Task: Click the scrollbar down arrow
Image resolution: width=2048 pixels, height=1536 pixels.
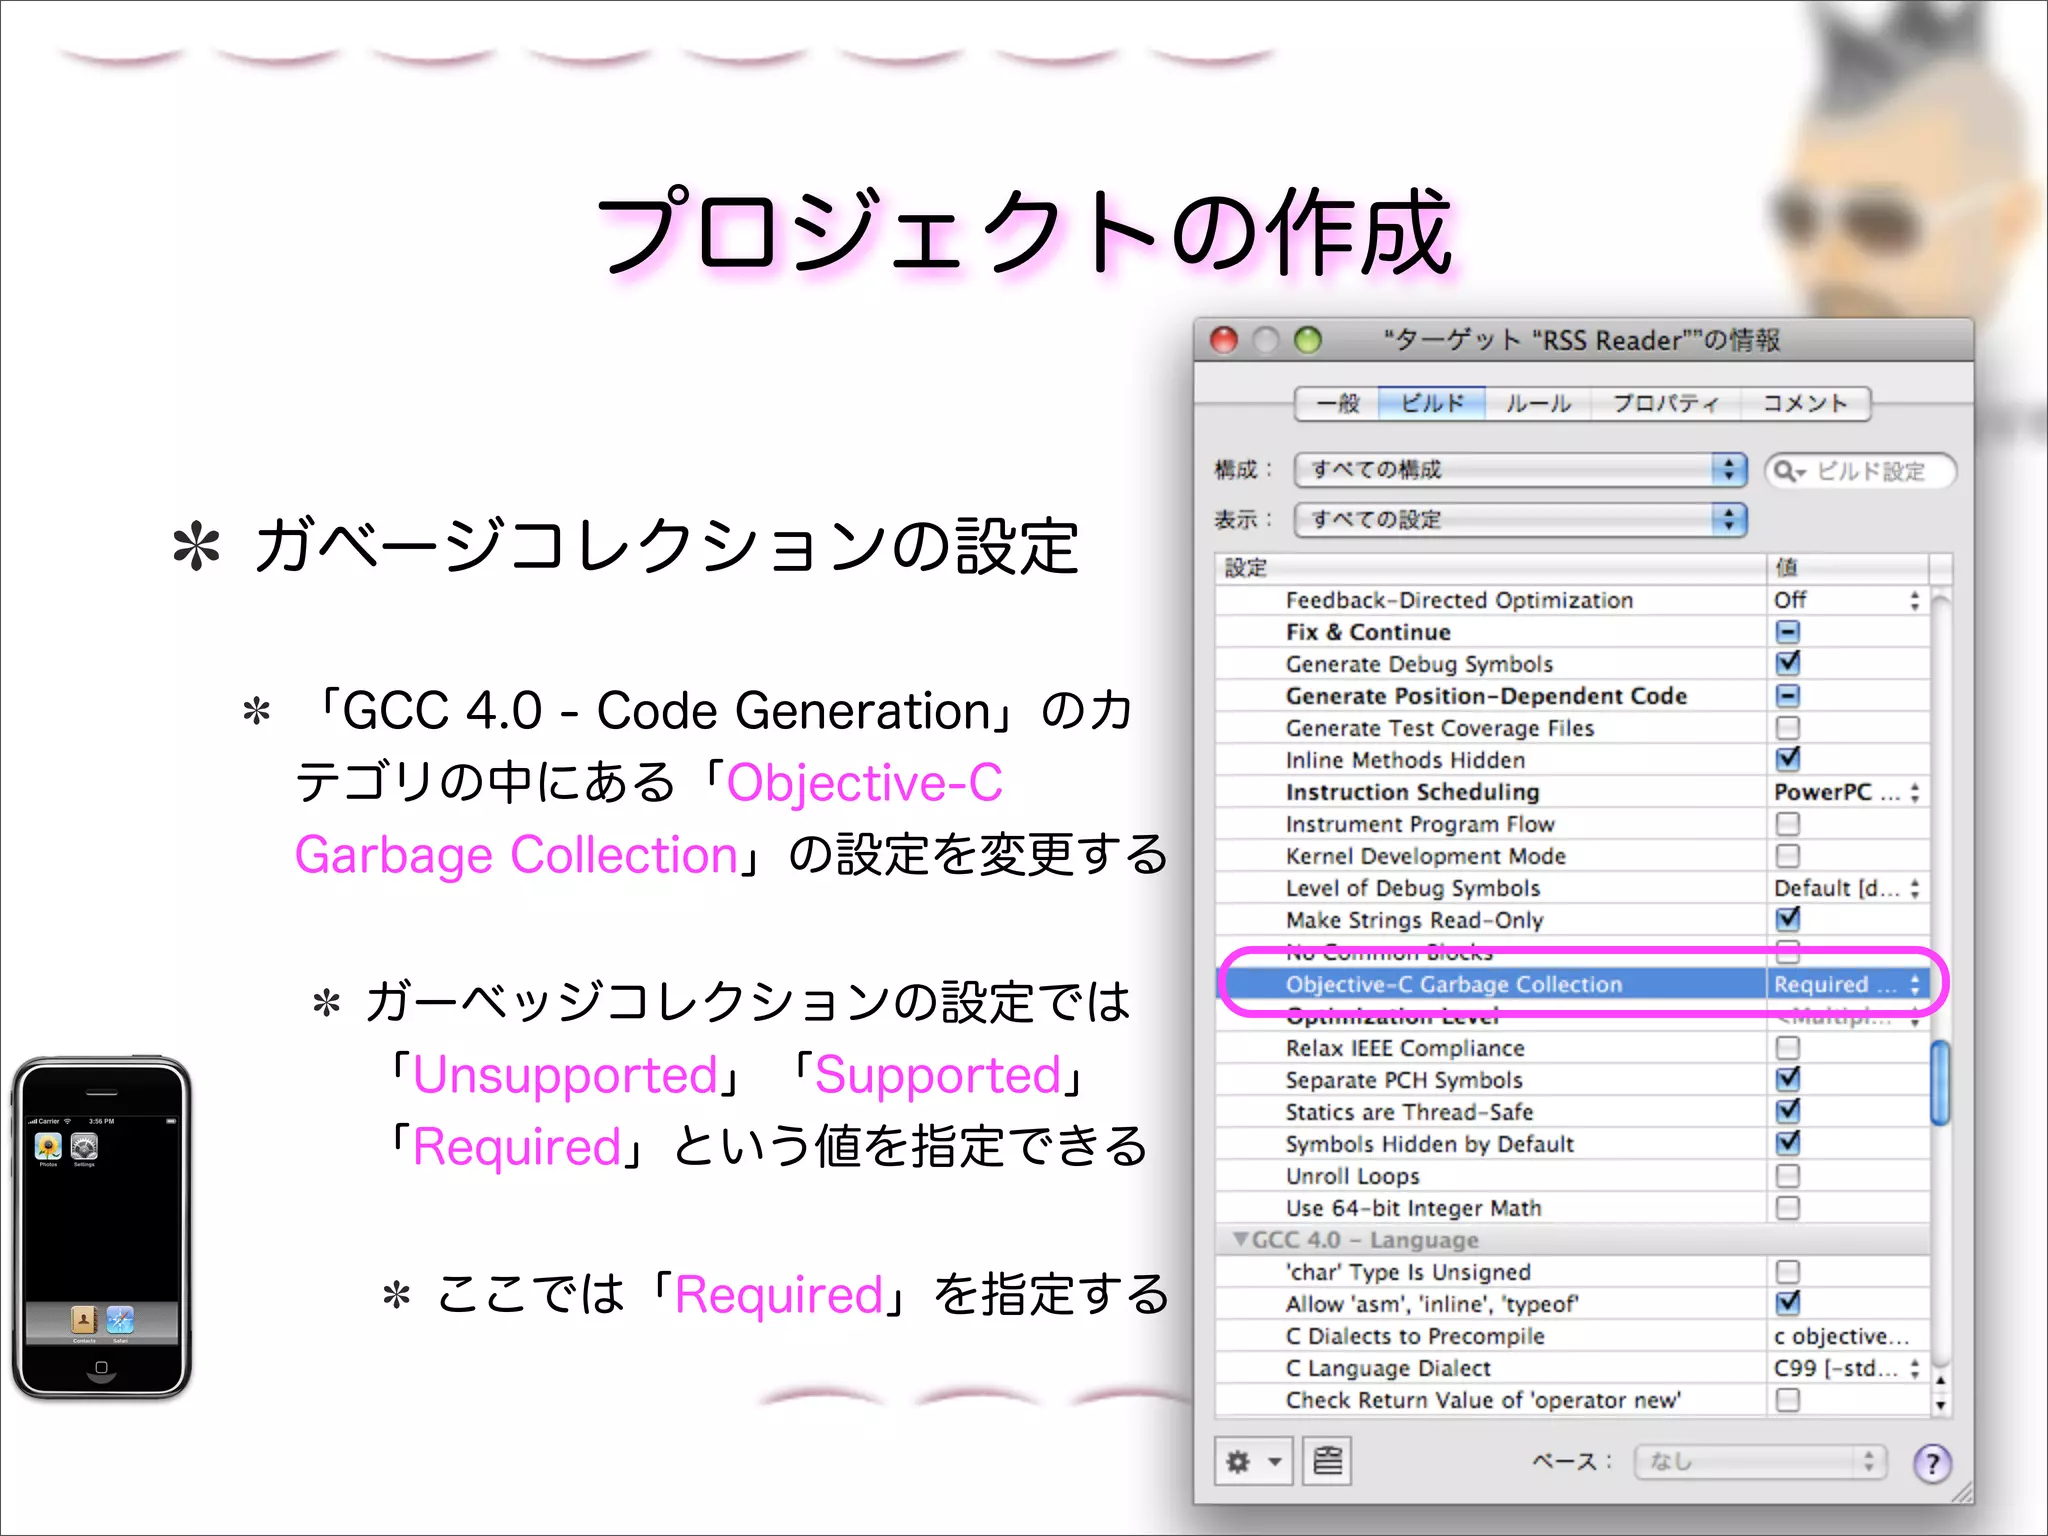Action: click(x=1940, y=1405)
